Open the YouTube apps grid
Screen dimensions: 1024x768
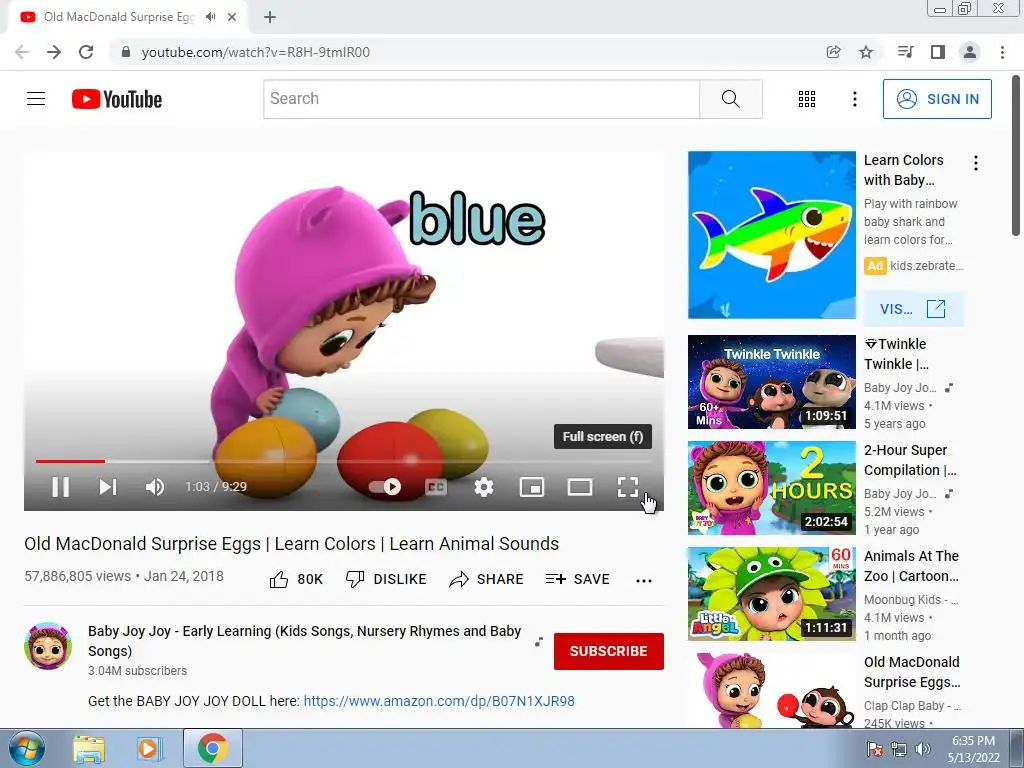click(x=807, y=99)
